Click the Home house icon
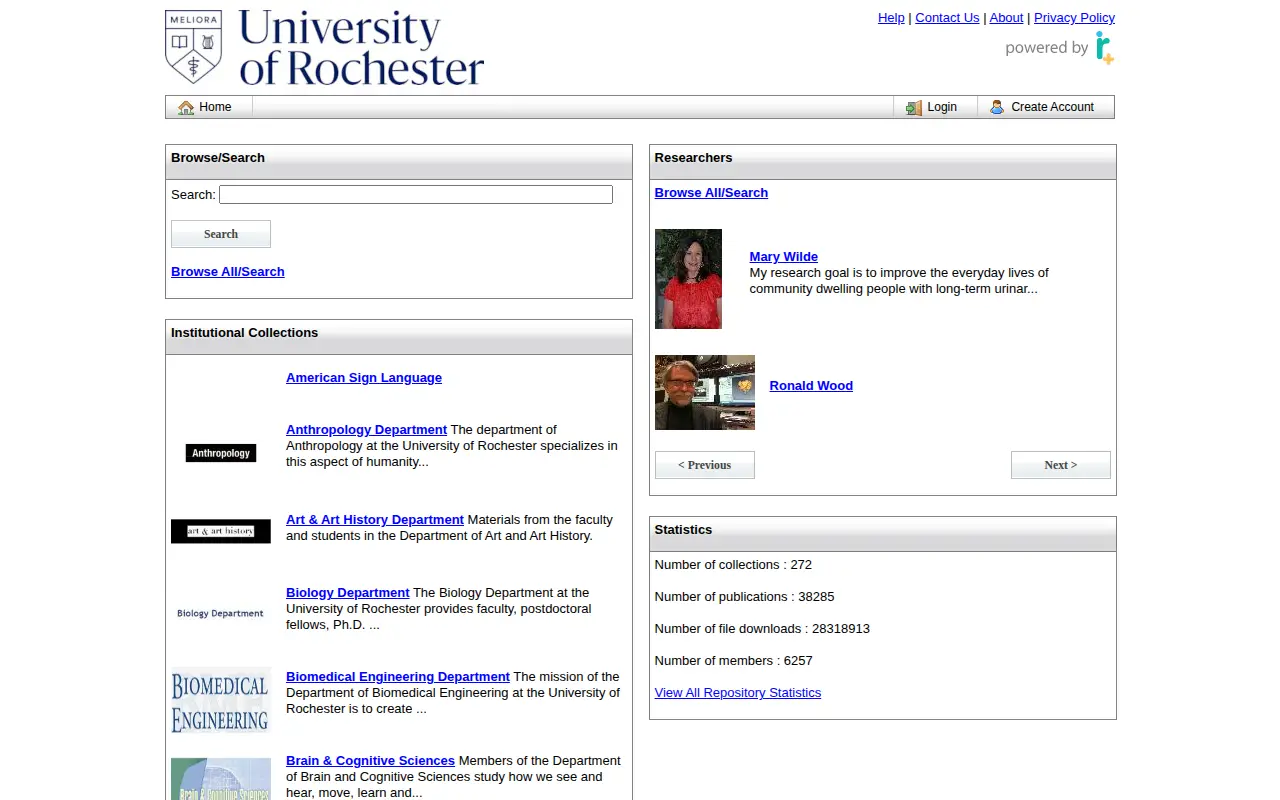Image resolution: width=1280 pixels, height=800 pixels. 186,107
